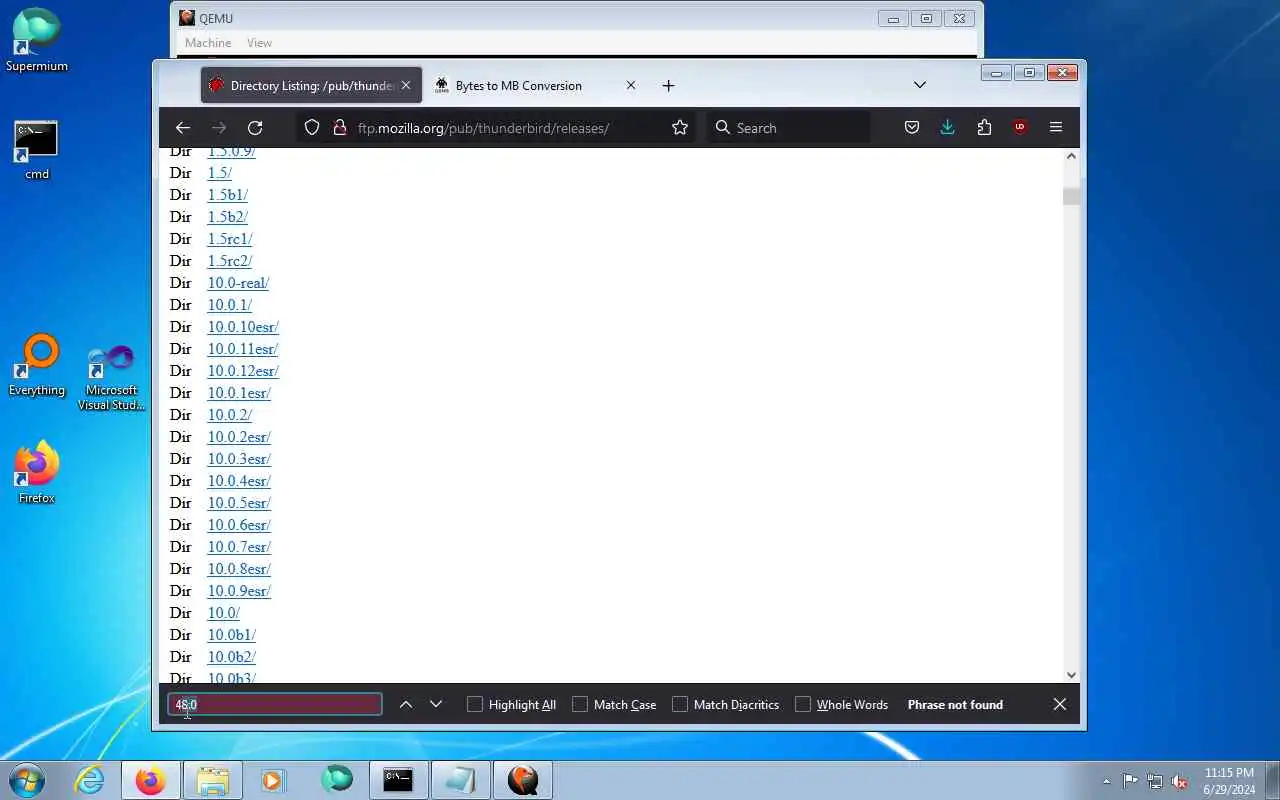The image size is (1280, 800).
Task: Show hidden tray icons arrow
Action: coord(1106,781)
